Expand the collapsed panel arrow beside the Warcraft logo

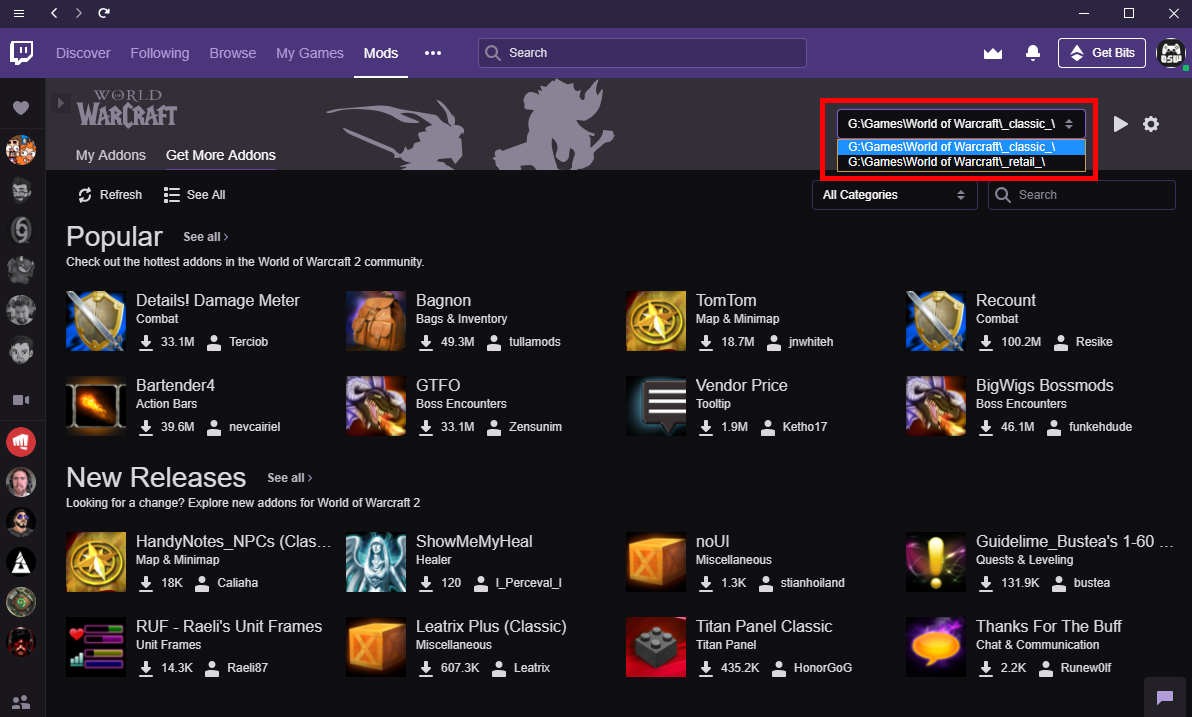coord(61,103)
